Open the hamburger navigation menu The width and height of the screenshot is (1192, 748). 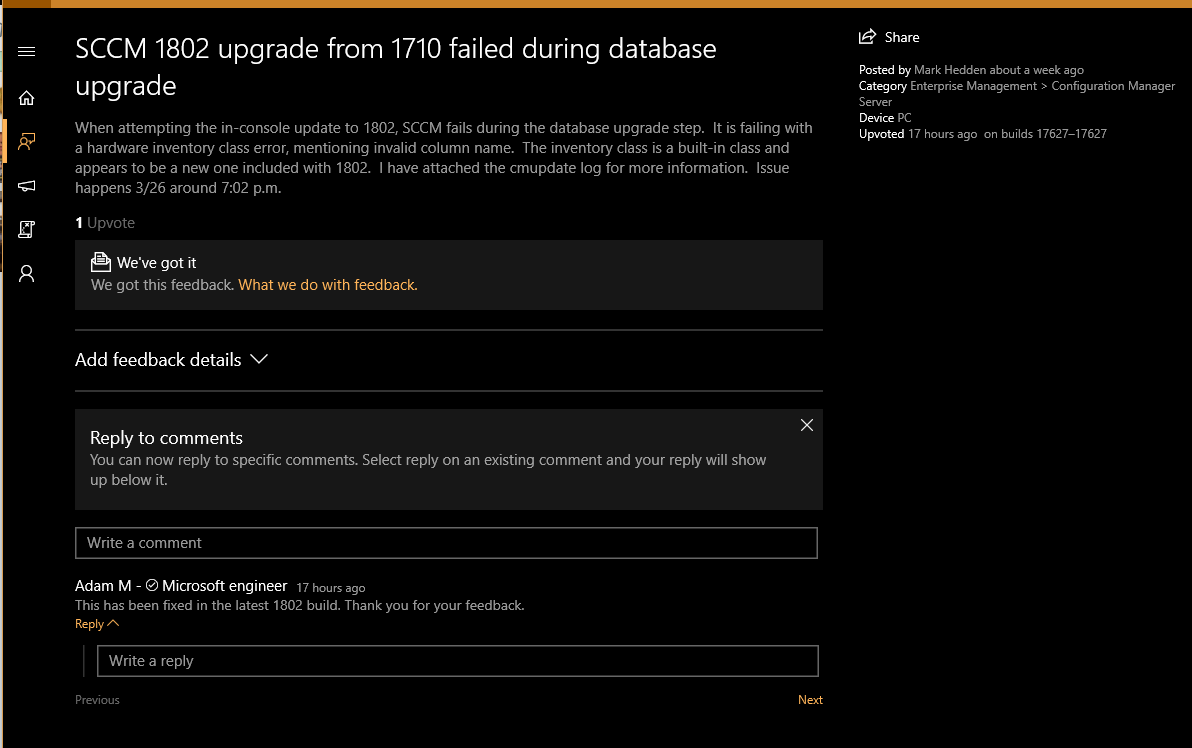[27, 52]
